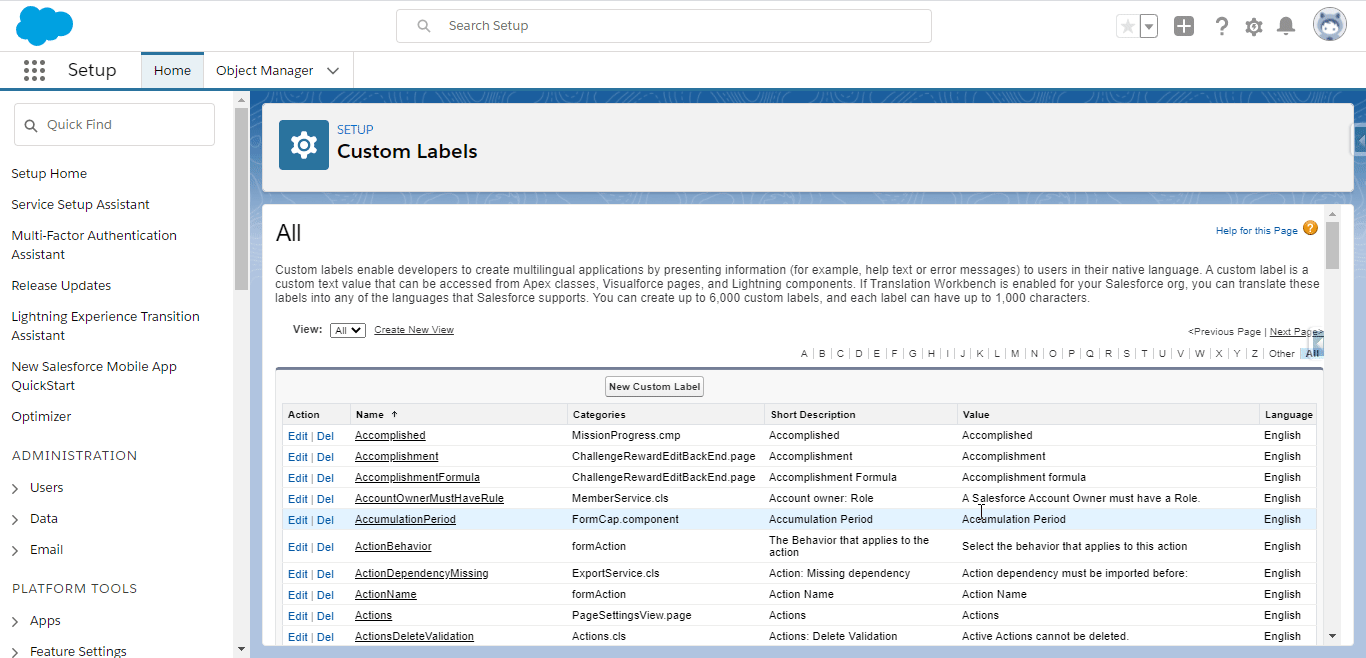Open Setup Home in sidebar
1366x658 pixels.
coord(49,174)
